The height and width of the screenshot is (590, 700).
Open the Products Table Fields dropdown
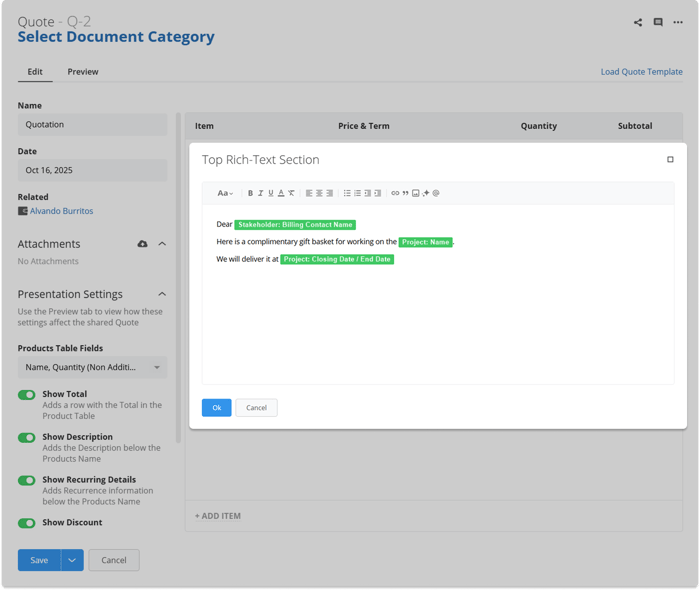coord(92,367)
